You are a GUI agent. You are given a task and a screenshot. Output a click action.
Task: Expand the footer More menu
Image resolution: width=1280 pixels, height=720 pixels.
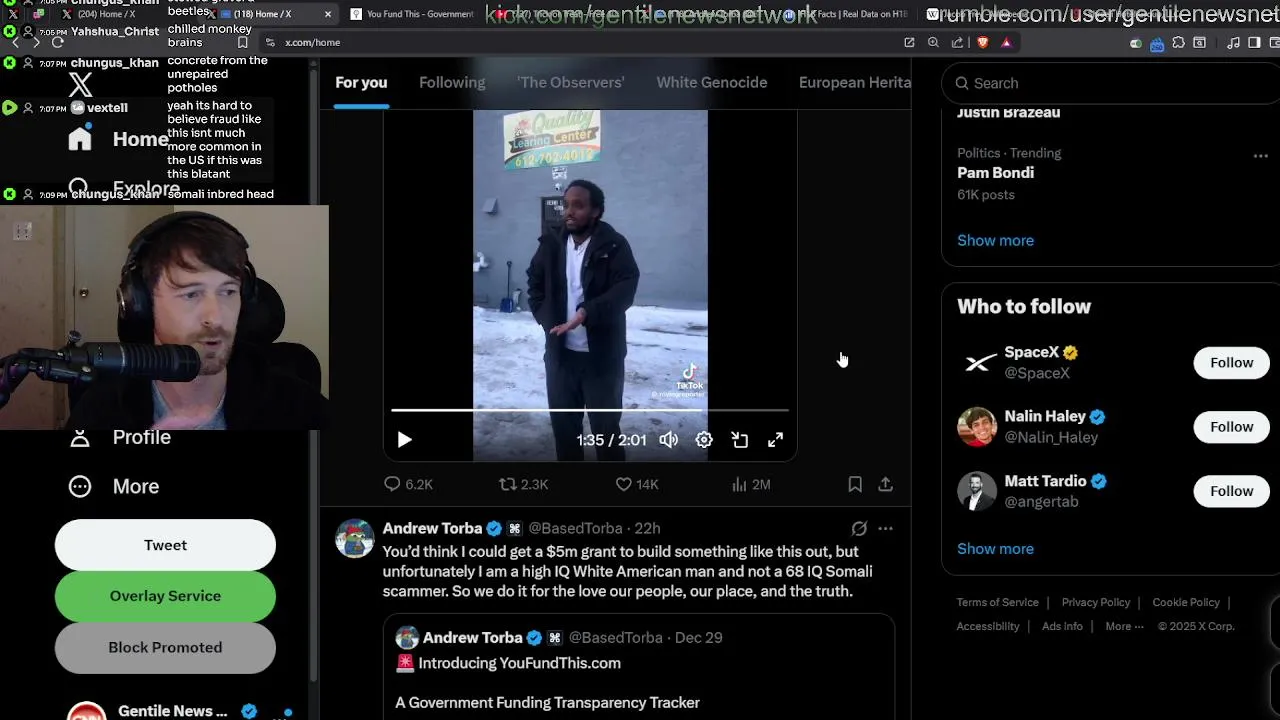[1124, 626]
